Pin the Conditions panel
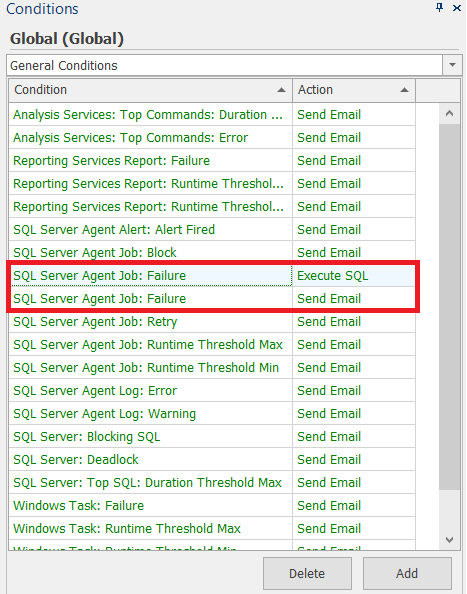467x594 pixels. (439, 8)
